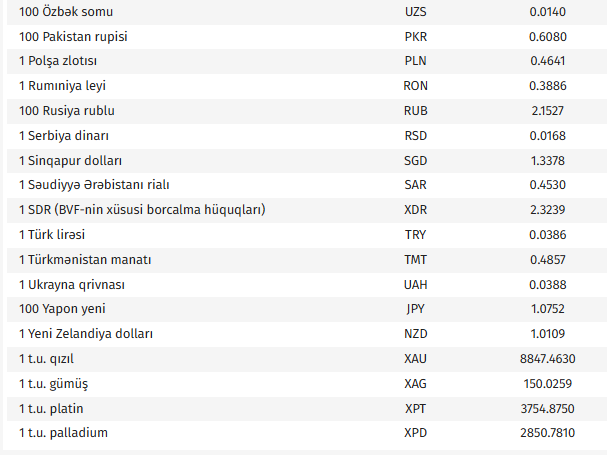This screenshot has height=455, width=607.
Task: Select the TMT currency code
Action: (415, 259)
